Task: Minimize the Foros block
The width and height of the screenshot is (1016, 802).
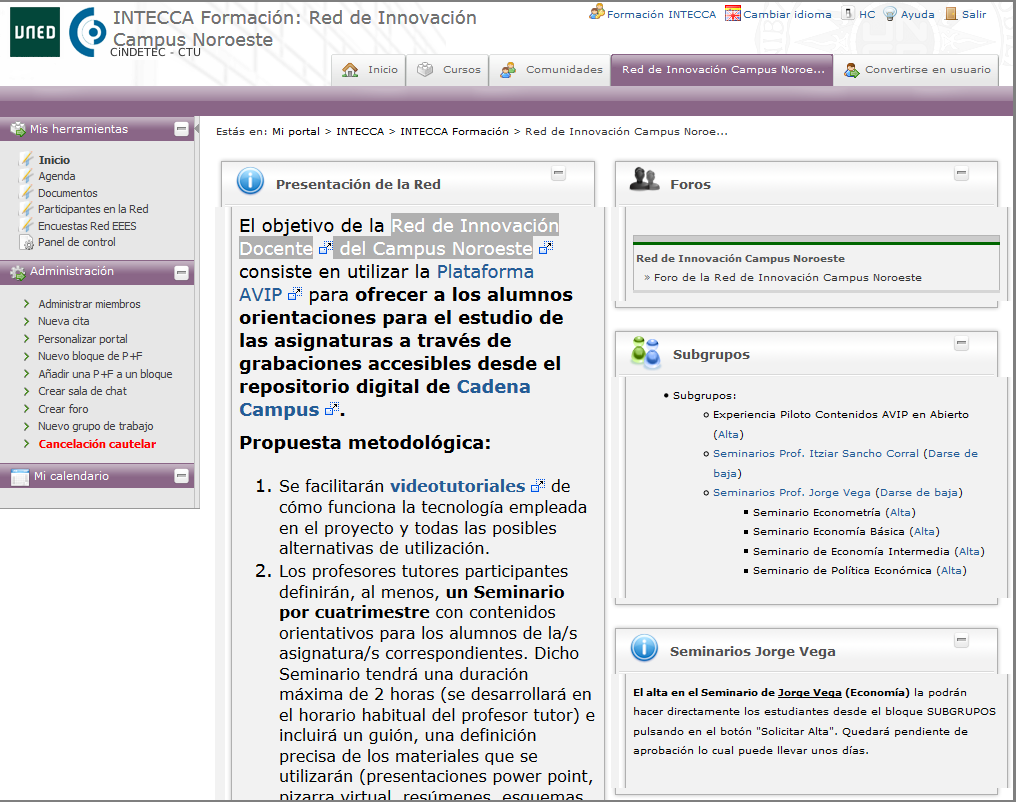Action: coord(962,173)
